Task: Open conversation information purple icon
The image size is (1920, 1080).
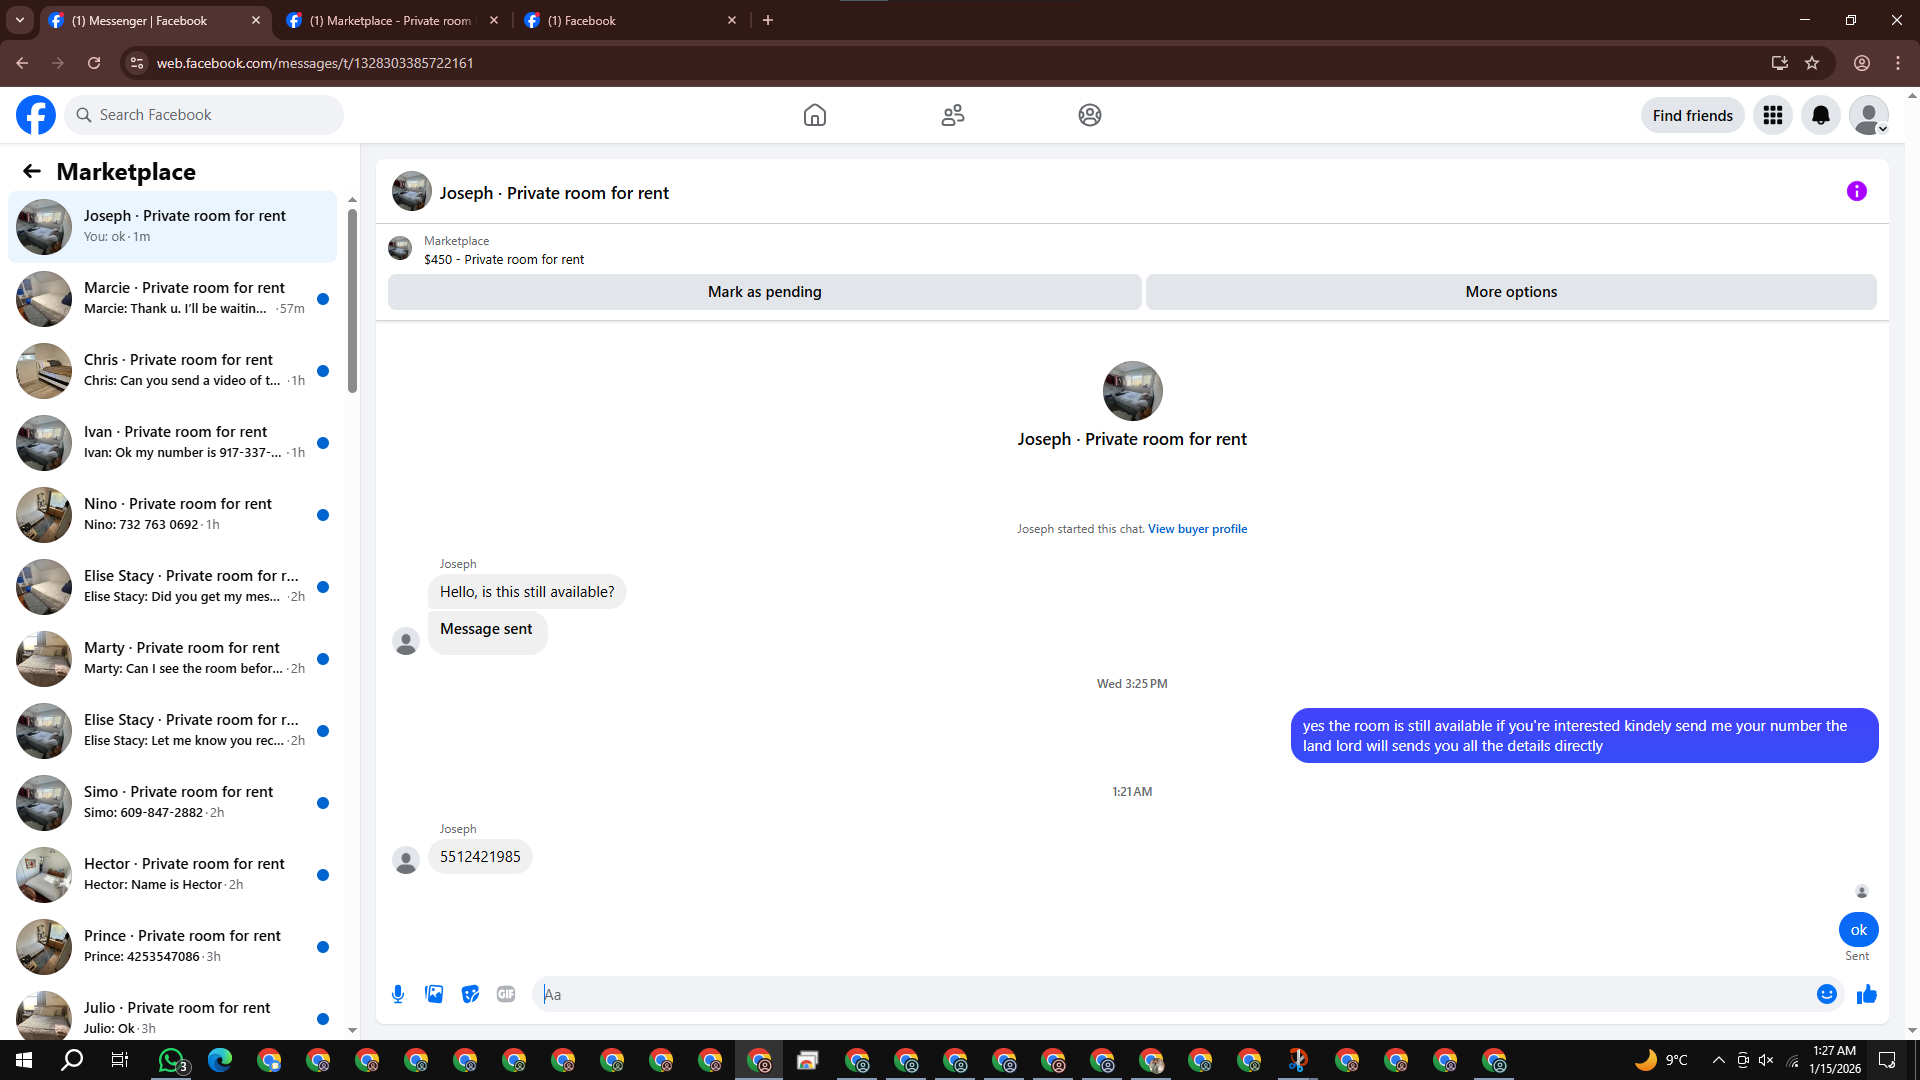Action: (x=1856, y=191)
